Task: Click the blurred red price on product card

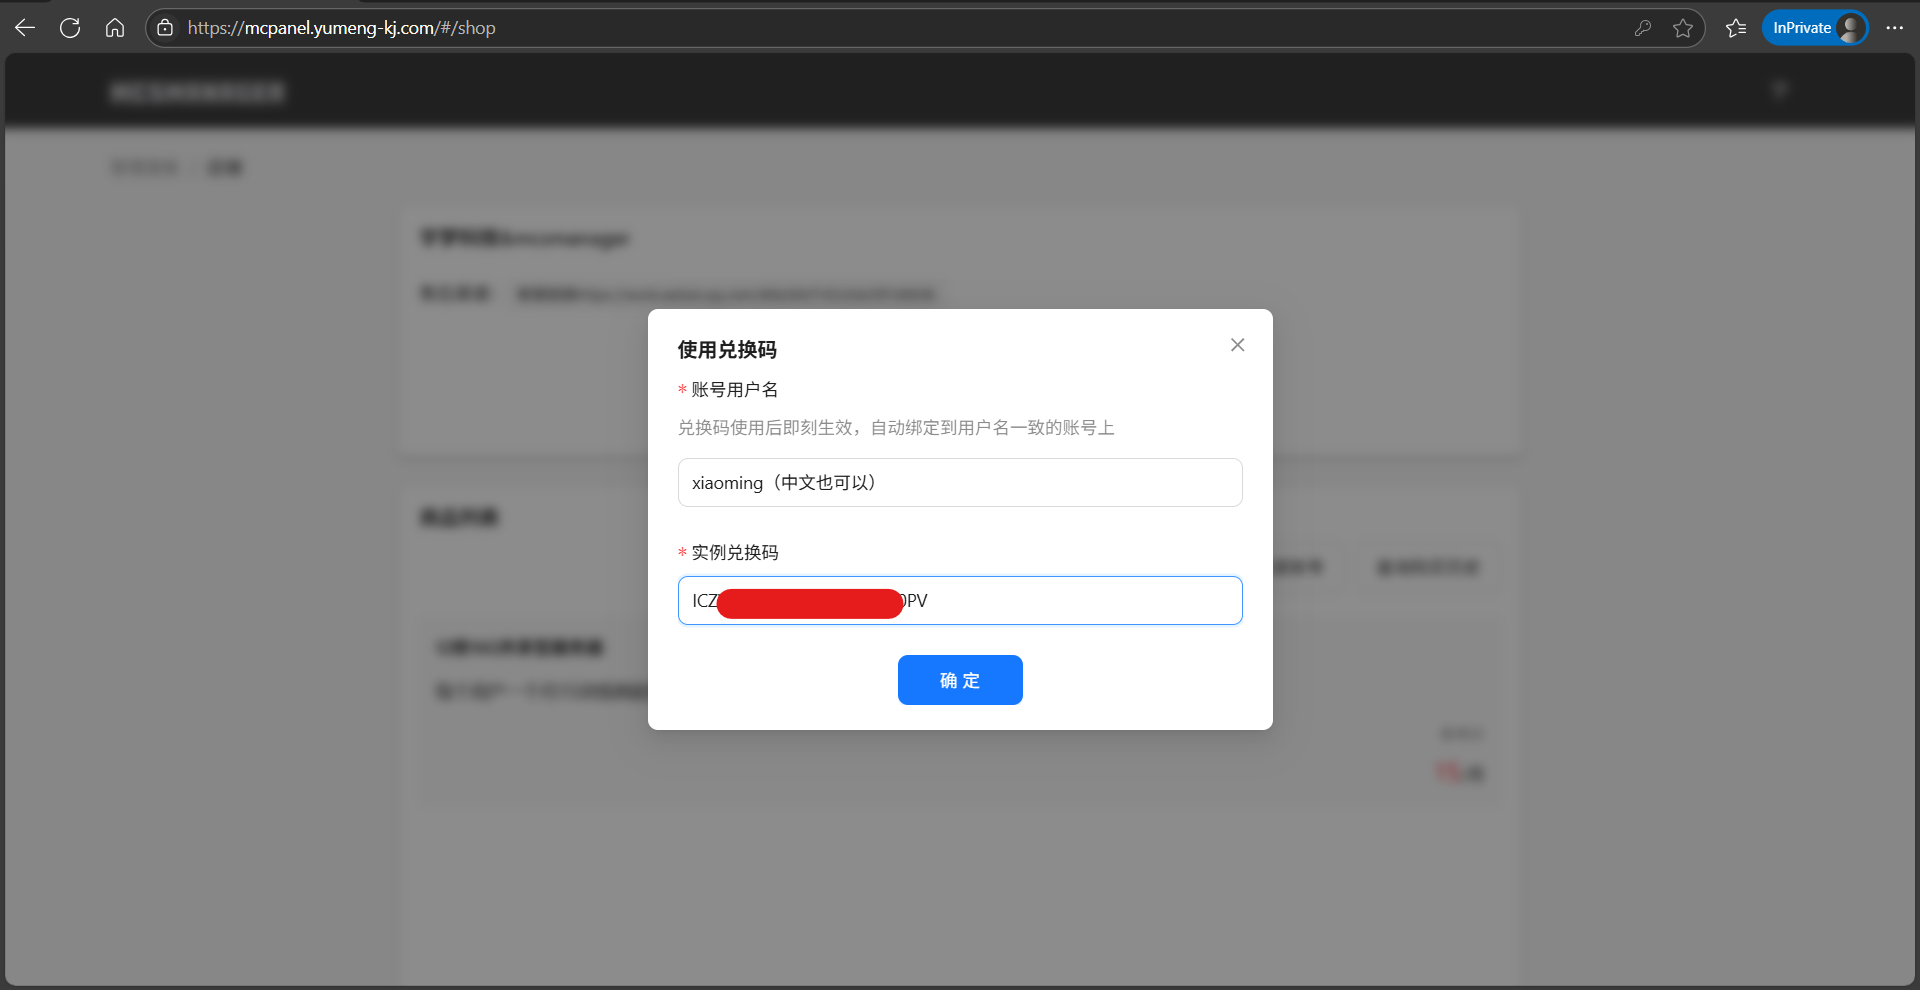Action: 1460,772
